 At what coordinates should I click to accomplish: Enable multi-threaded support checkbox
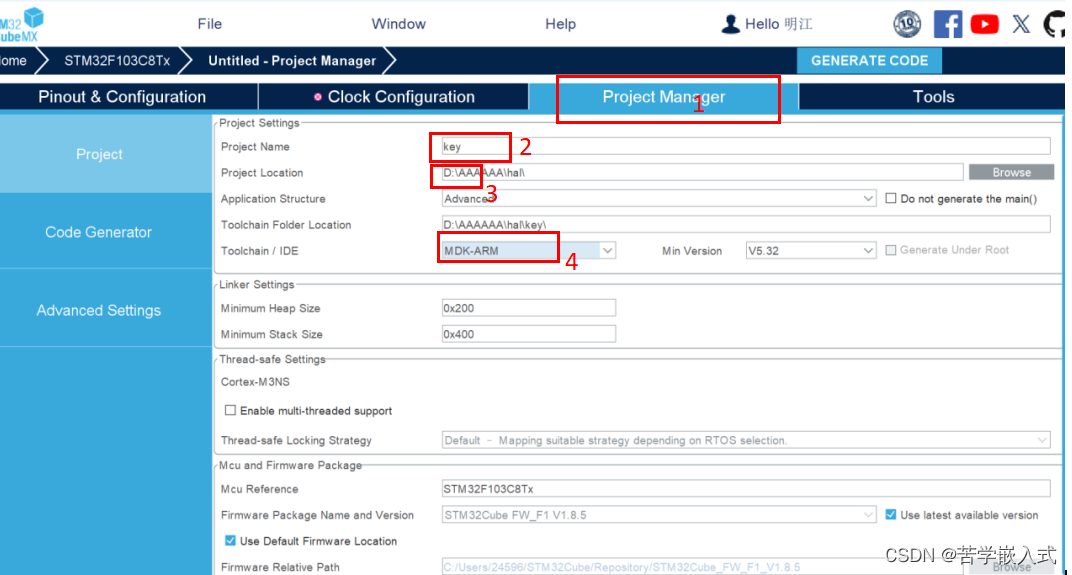point(230,410)
